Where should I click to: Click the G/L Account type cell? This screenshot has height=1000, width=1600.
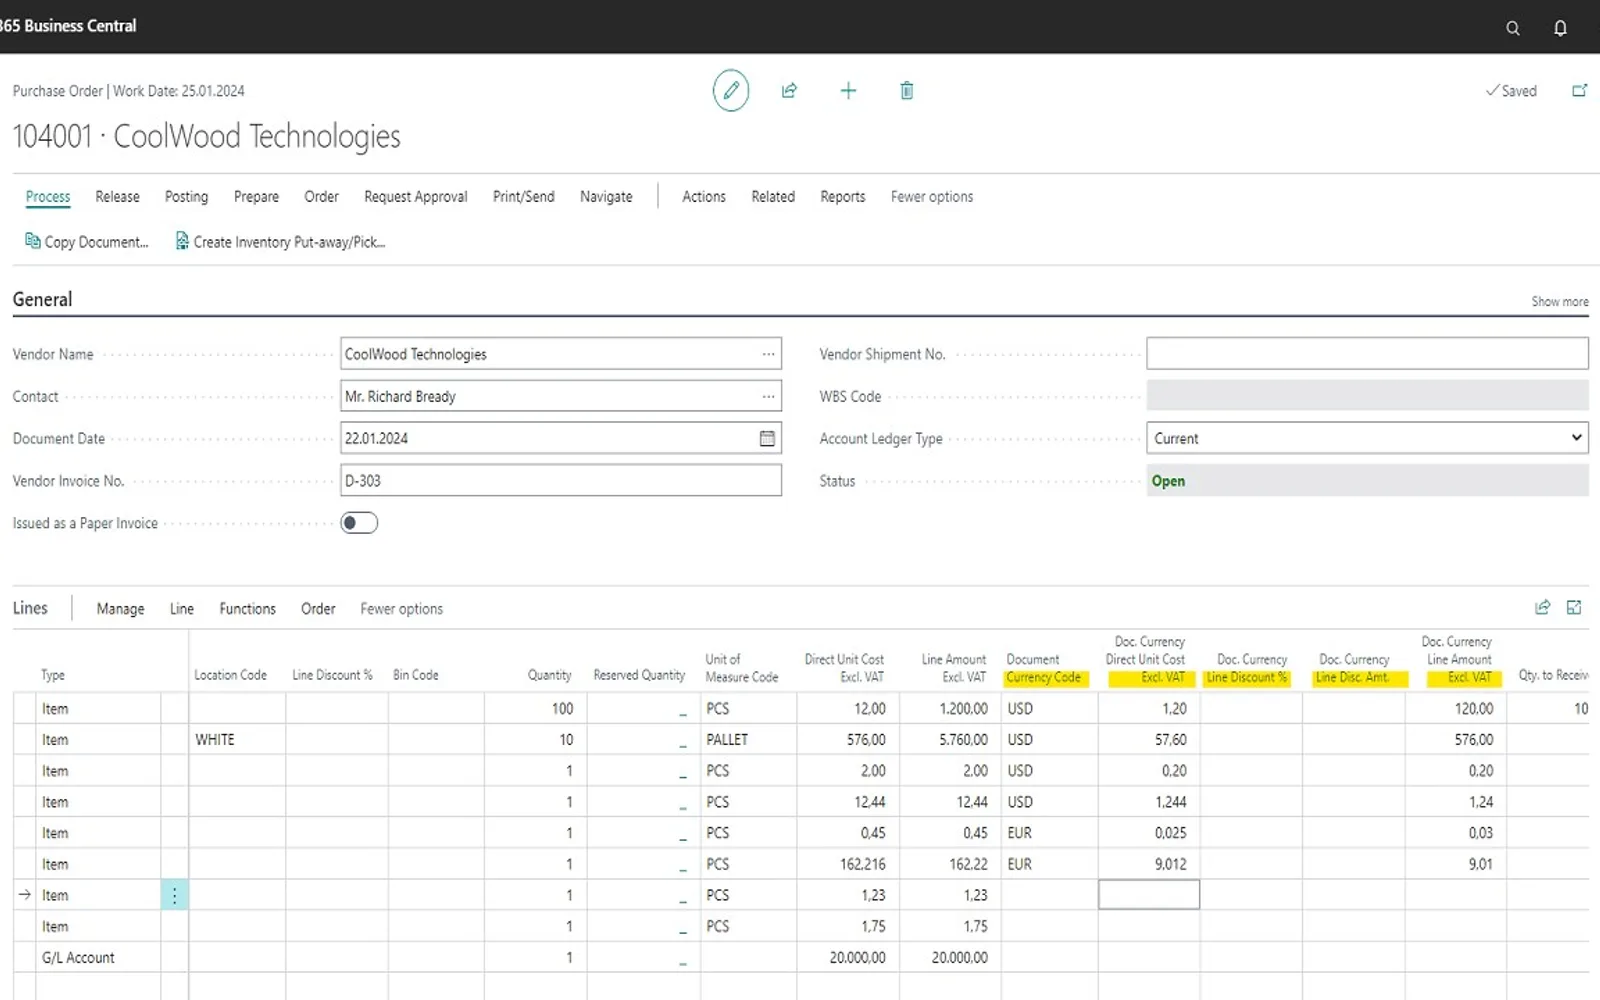point(98,958)
